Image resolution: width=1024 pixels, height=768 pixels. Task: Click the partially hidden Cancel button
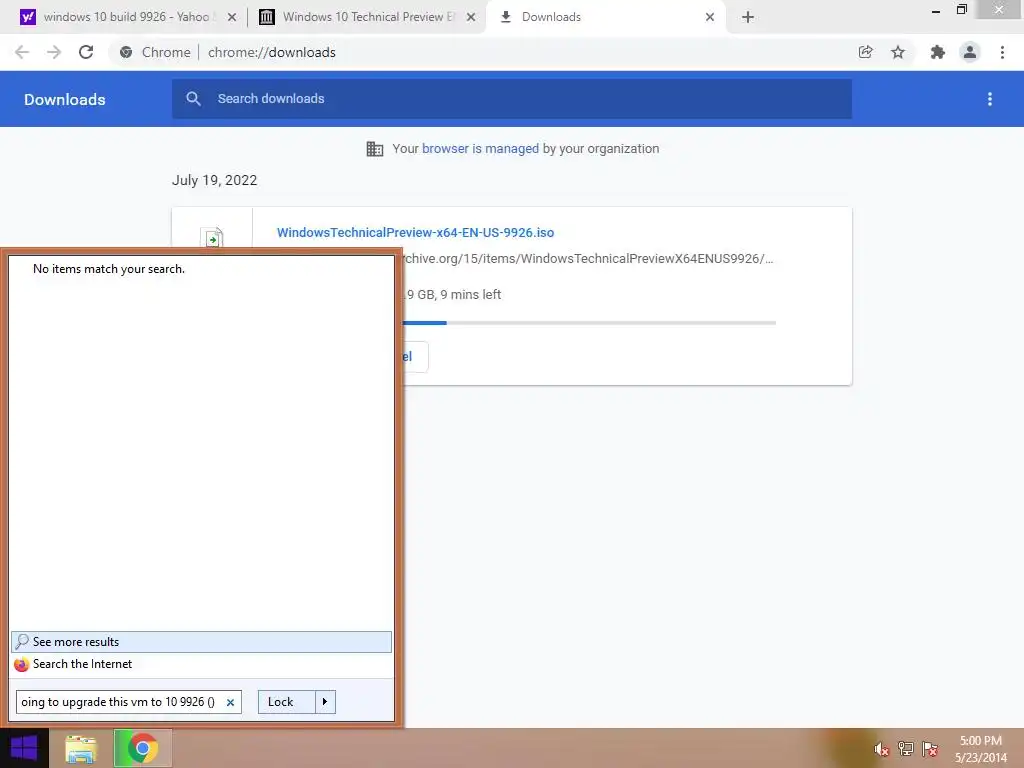(x=414, y=357)
